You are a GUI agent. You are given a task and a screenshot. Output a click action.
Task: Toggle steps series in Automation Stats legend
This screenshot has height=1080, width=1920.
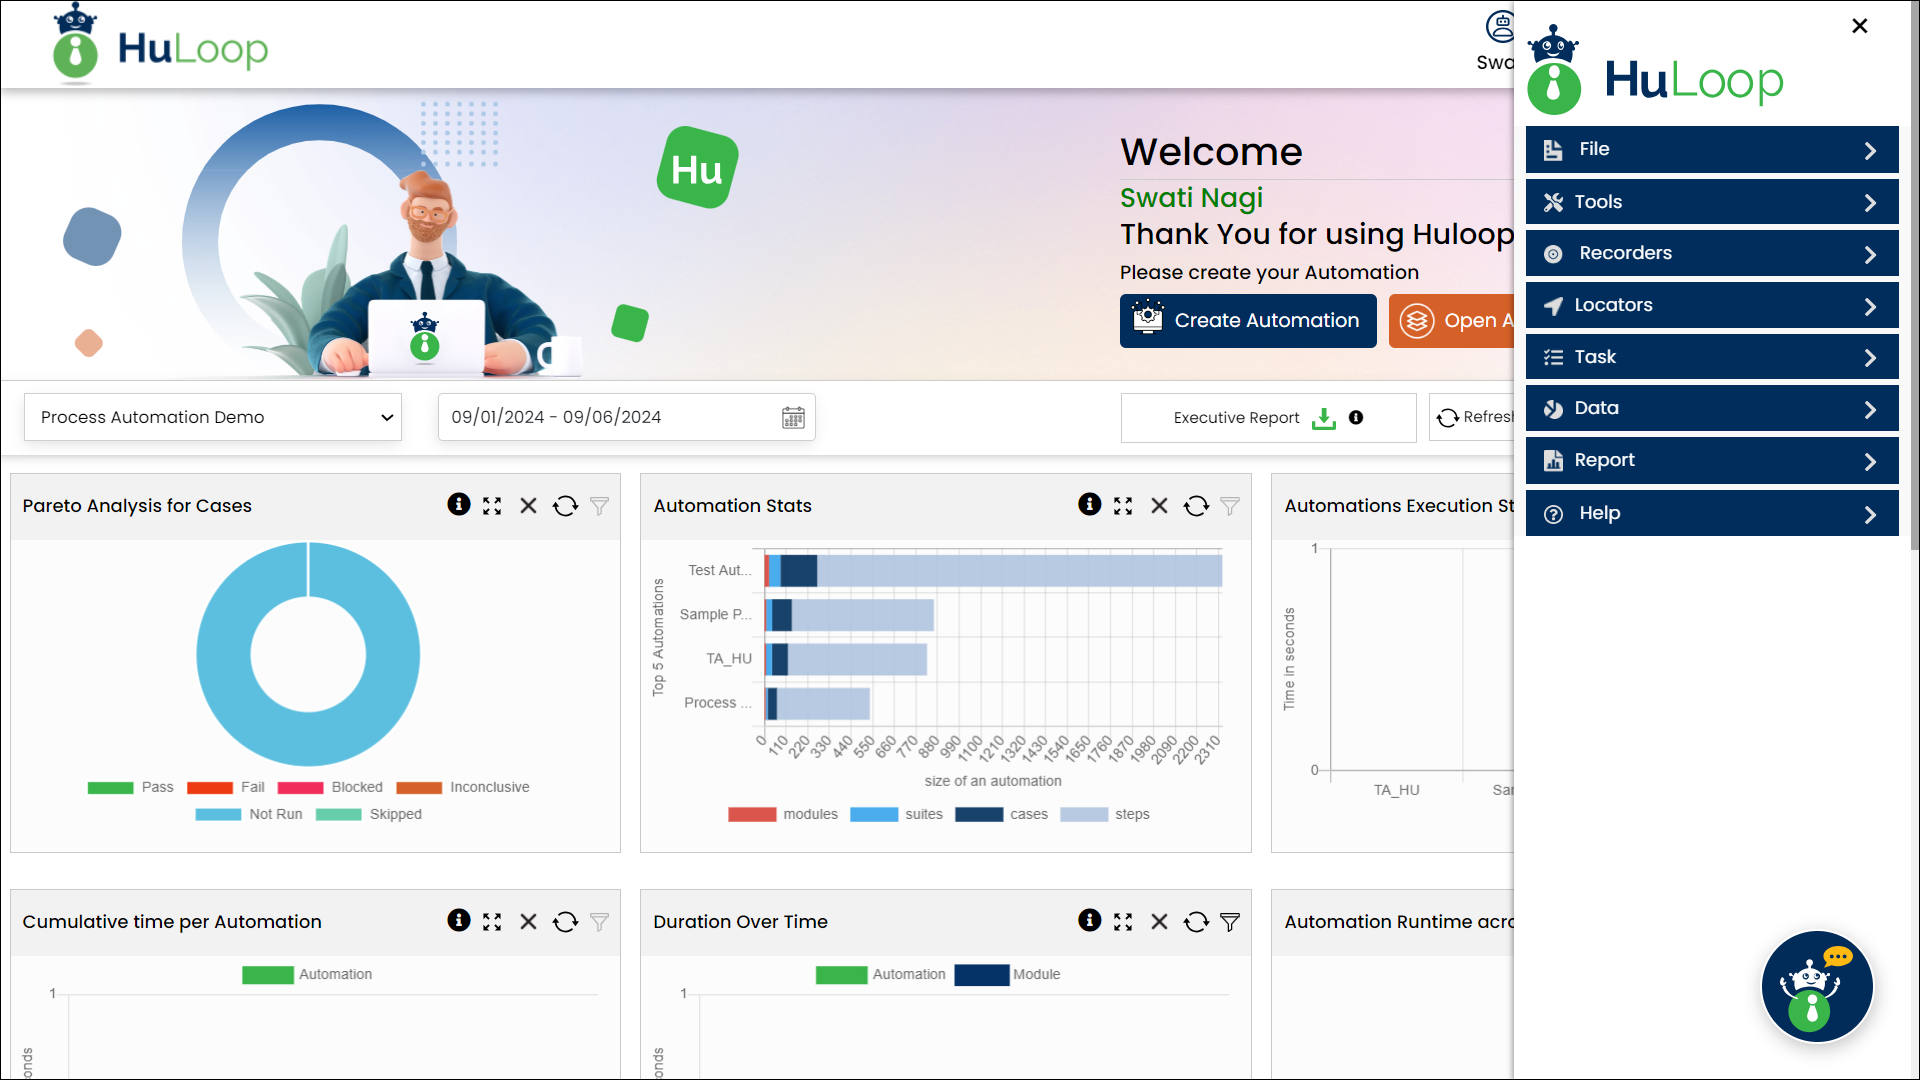[x=1105, y=814]
